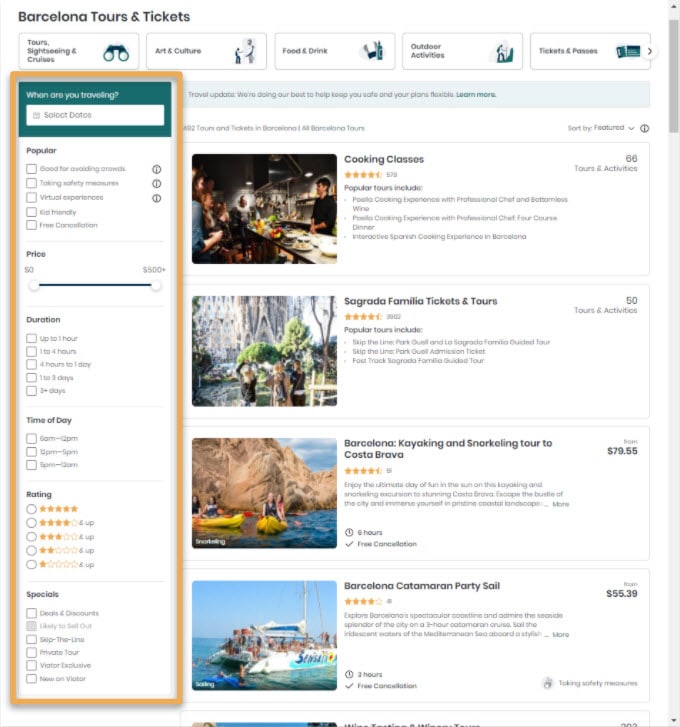Click the binoculars icon on Tours, Sightseeing & Cruises
Viewport: 680px width, 727px height.
coord(116,53)
